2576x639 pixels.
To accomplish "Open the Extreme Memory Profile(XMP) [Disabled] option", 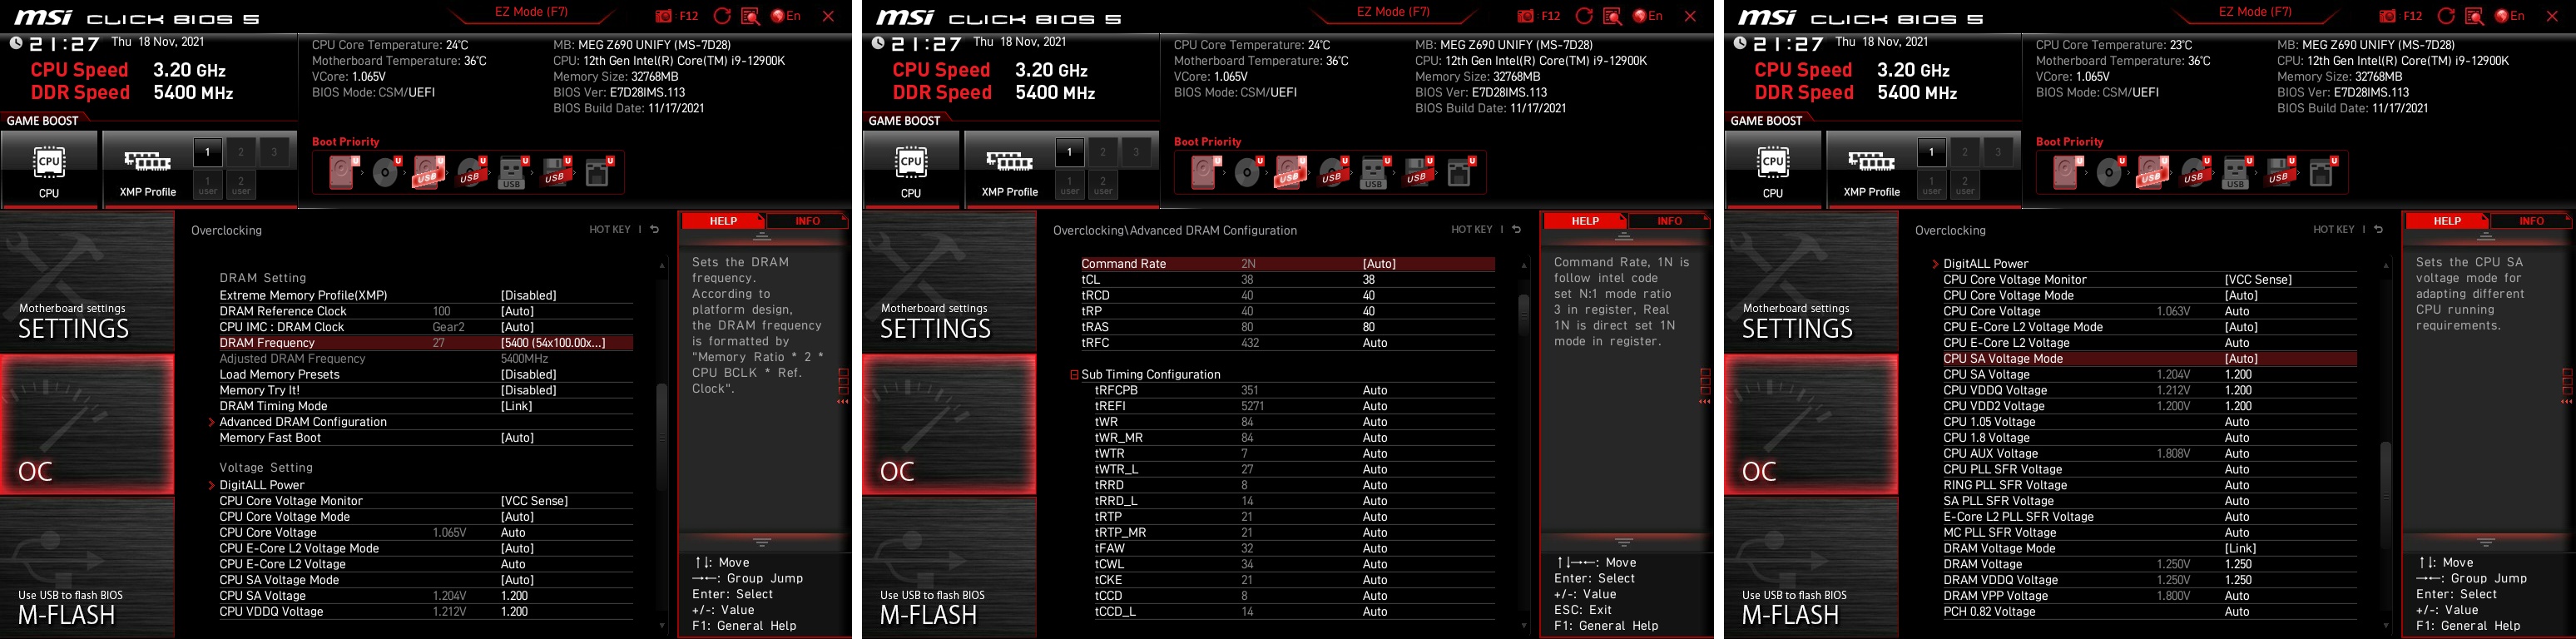I will [x=426, y=295].
